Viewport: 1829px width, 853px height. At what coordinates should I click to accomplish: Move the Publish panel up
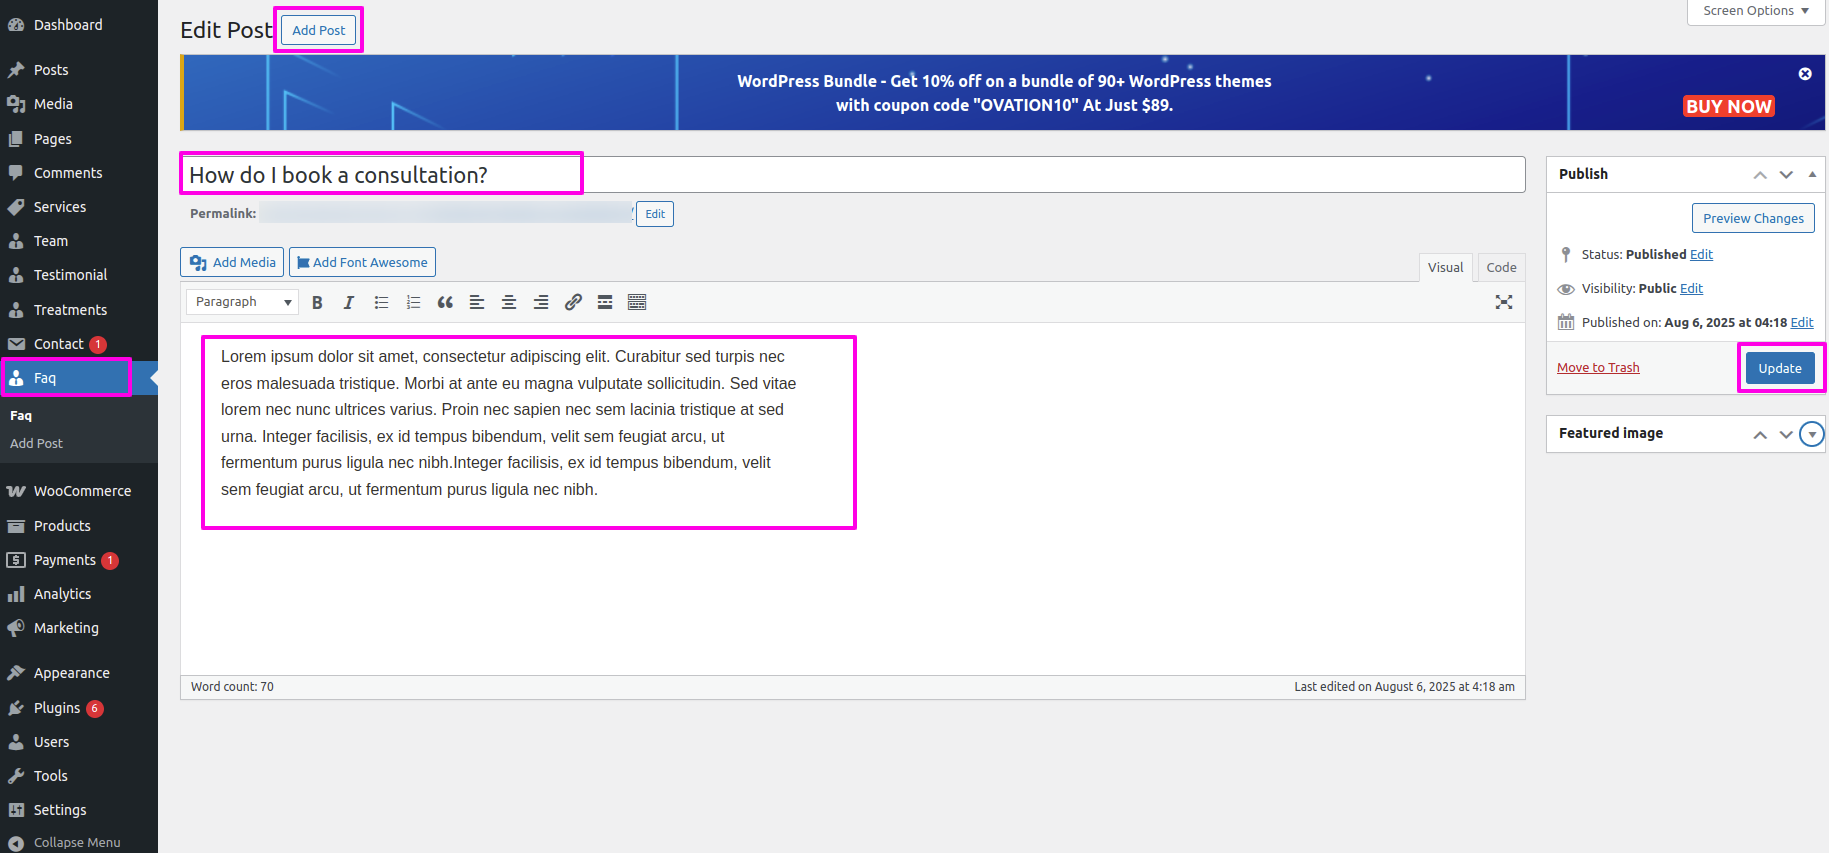(x=1760, y=174)
